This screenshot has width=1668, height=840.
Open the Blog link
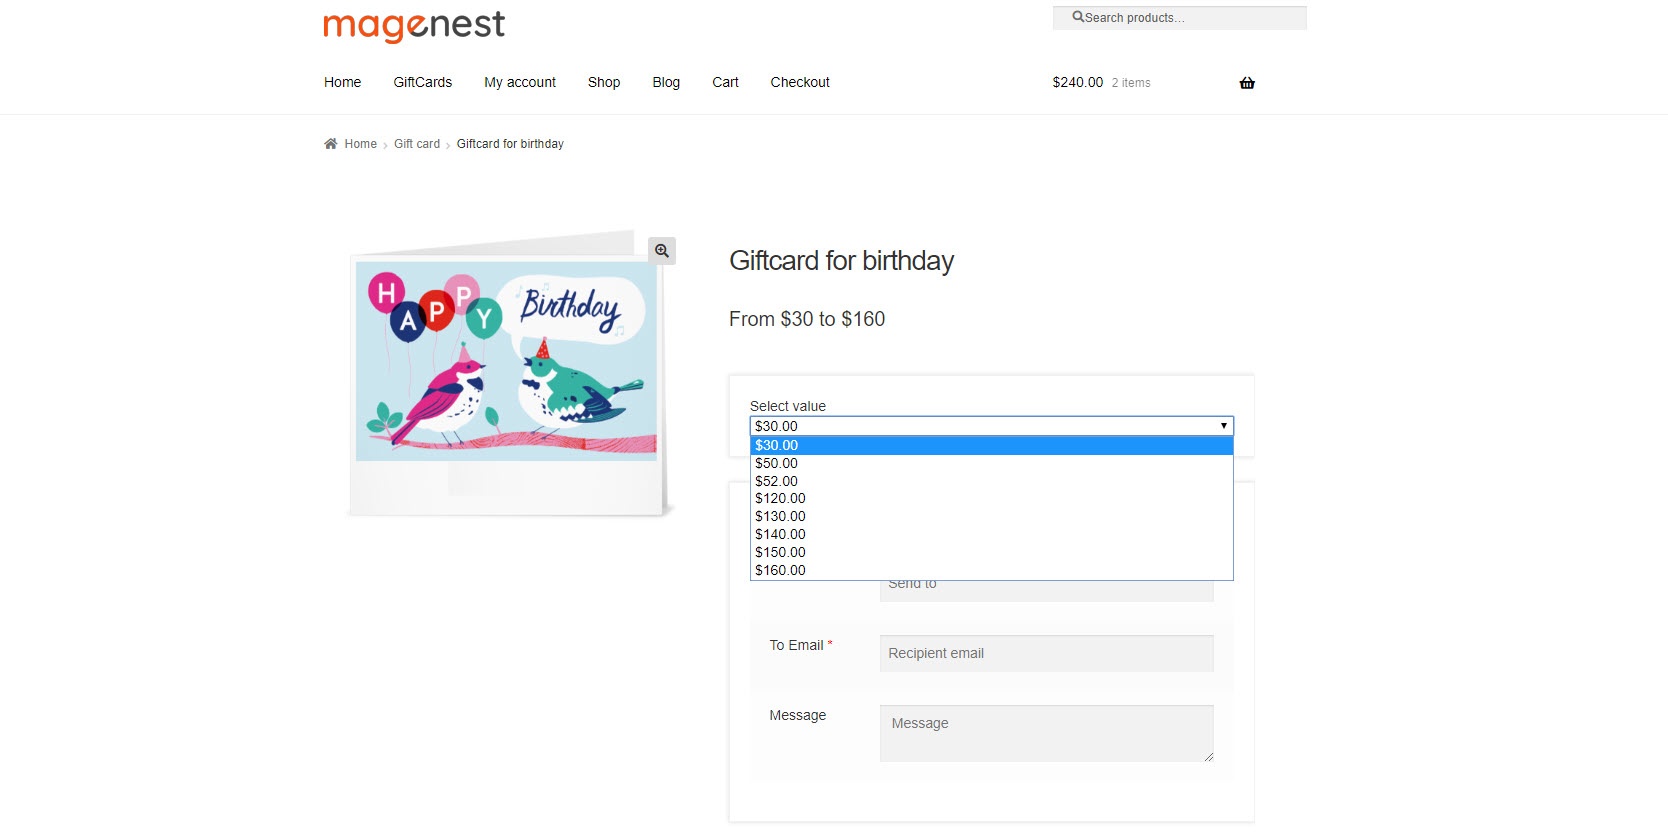coord(666,82)
